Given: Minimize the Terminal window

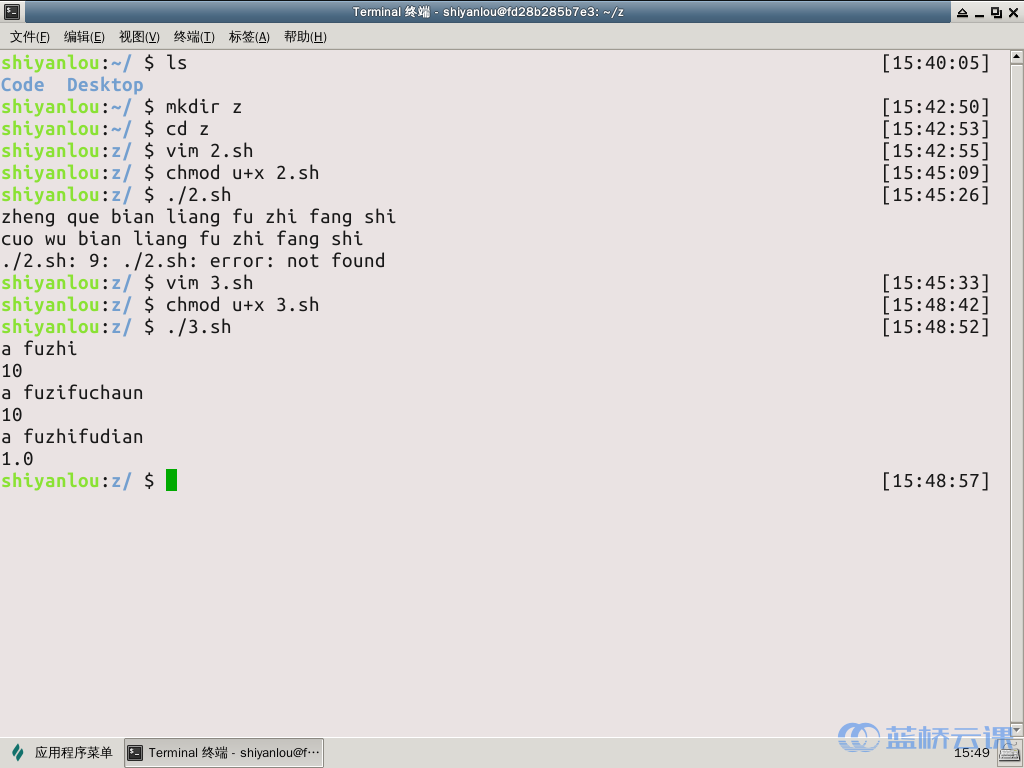Looking at the screenshot, I should (979, 12).
